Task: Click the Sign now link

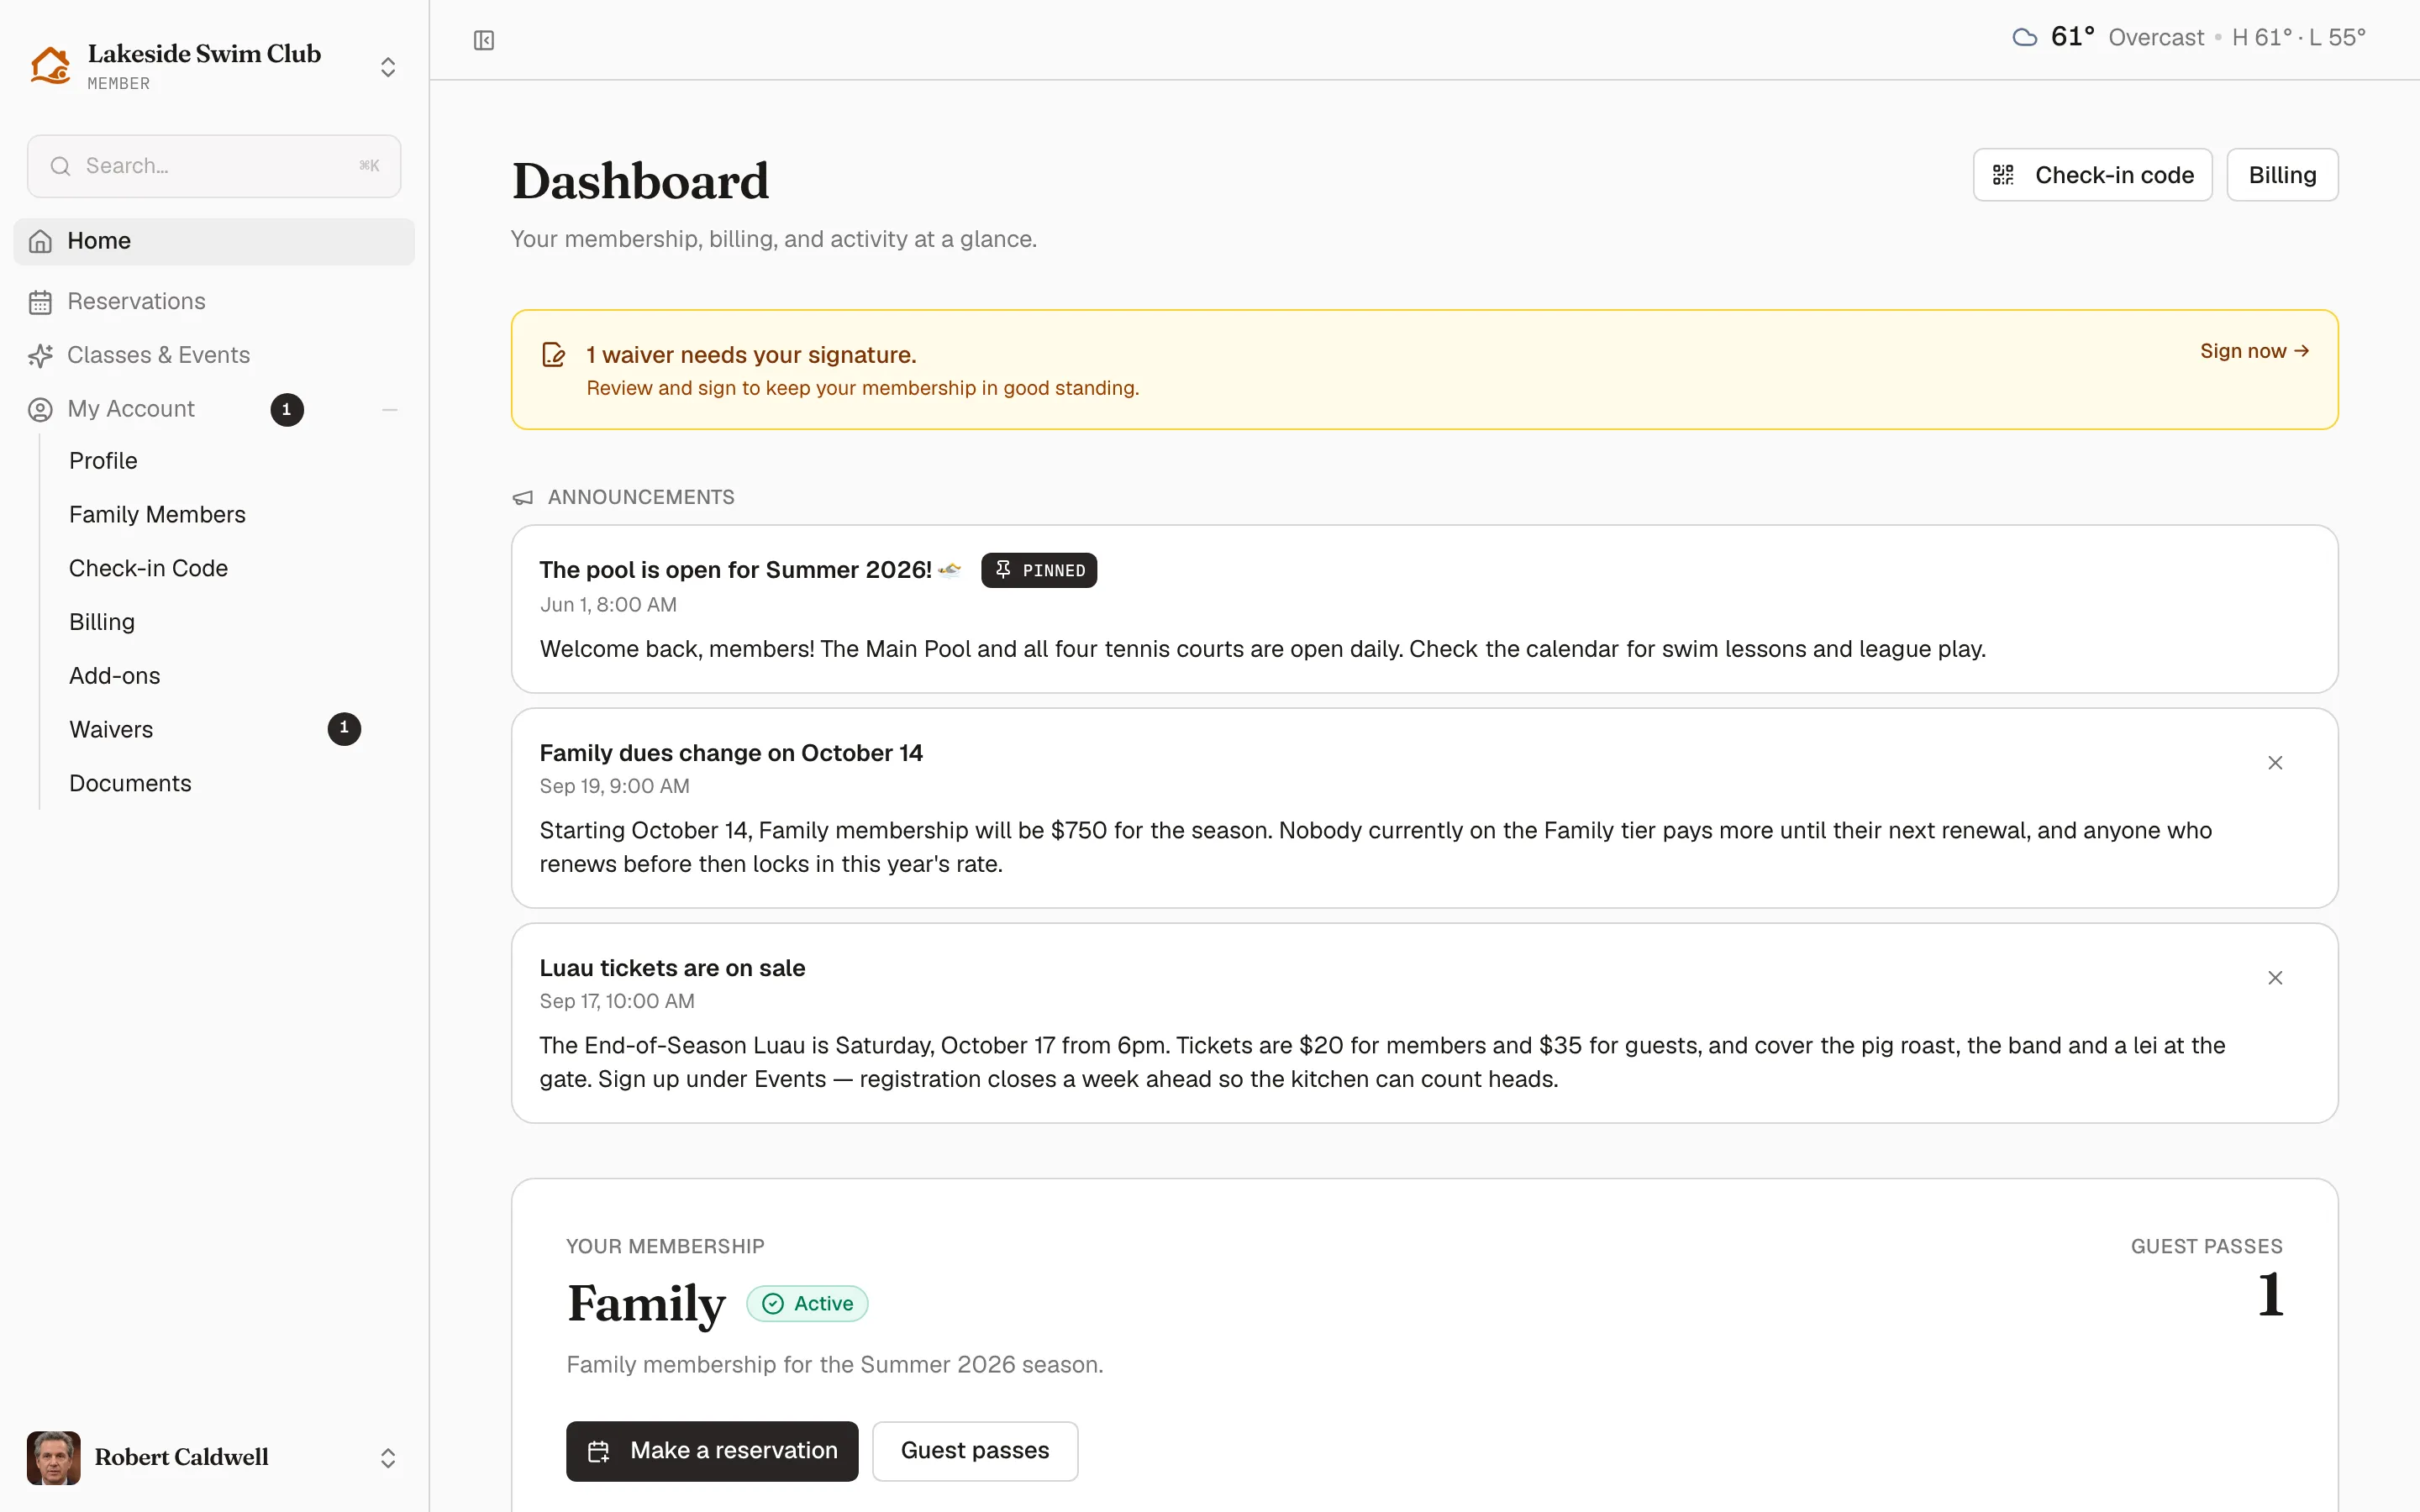Action: click(2254, 351)
